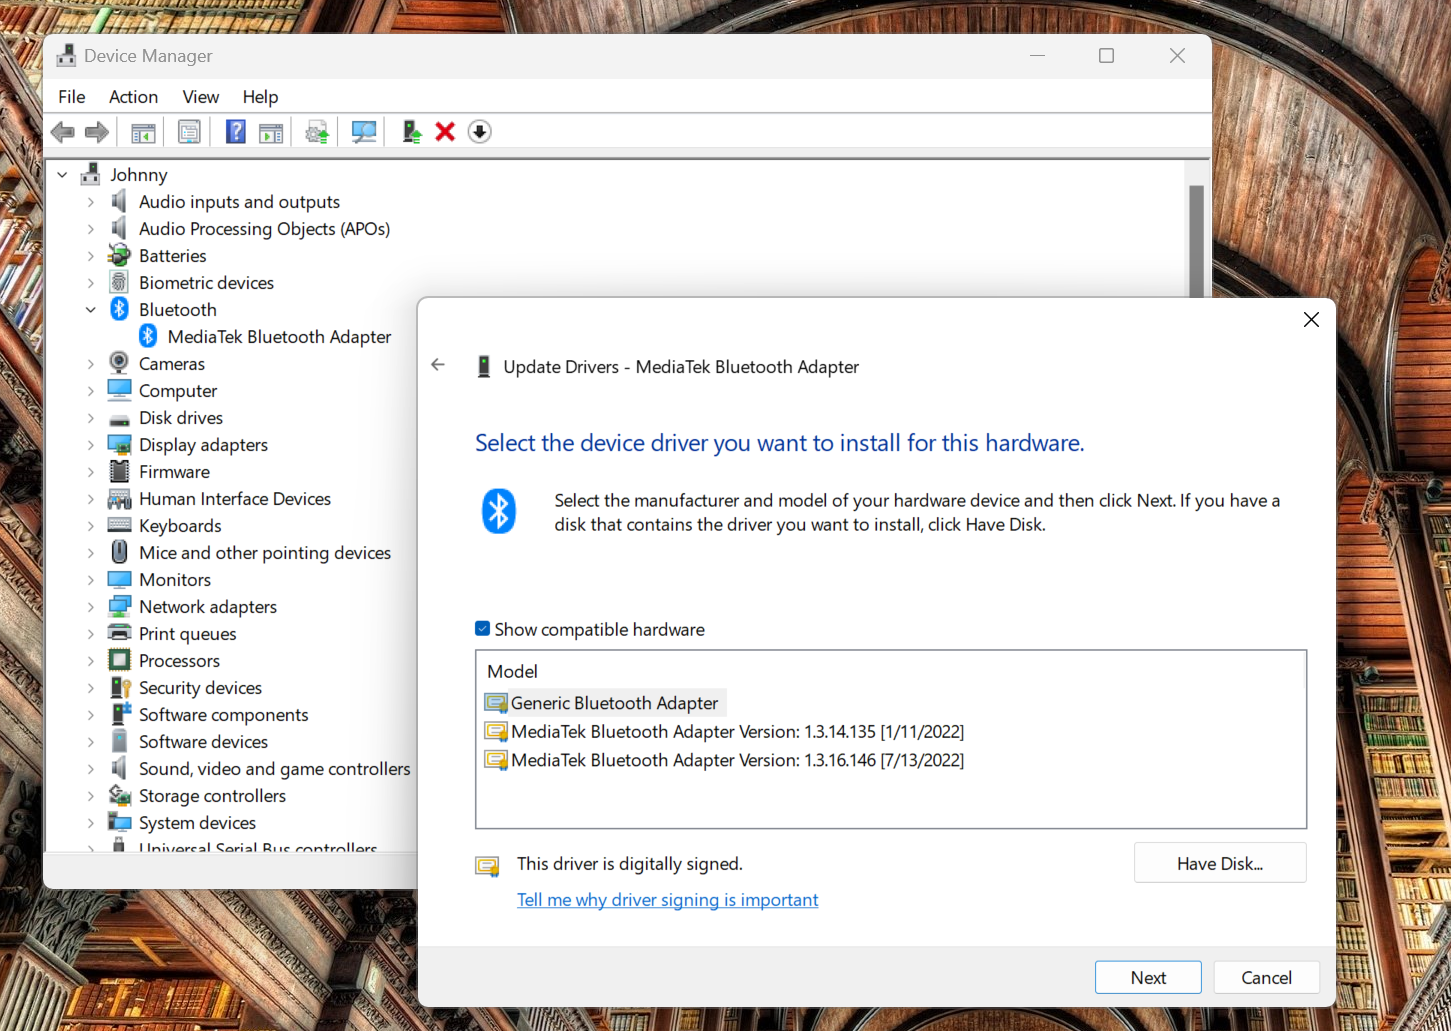Click the Keyboards category icon

(x=119, y=525)
